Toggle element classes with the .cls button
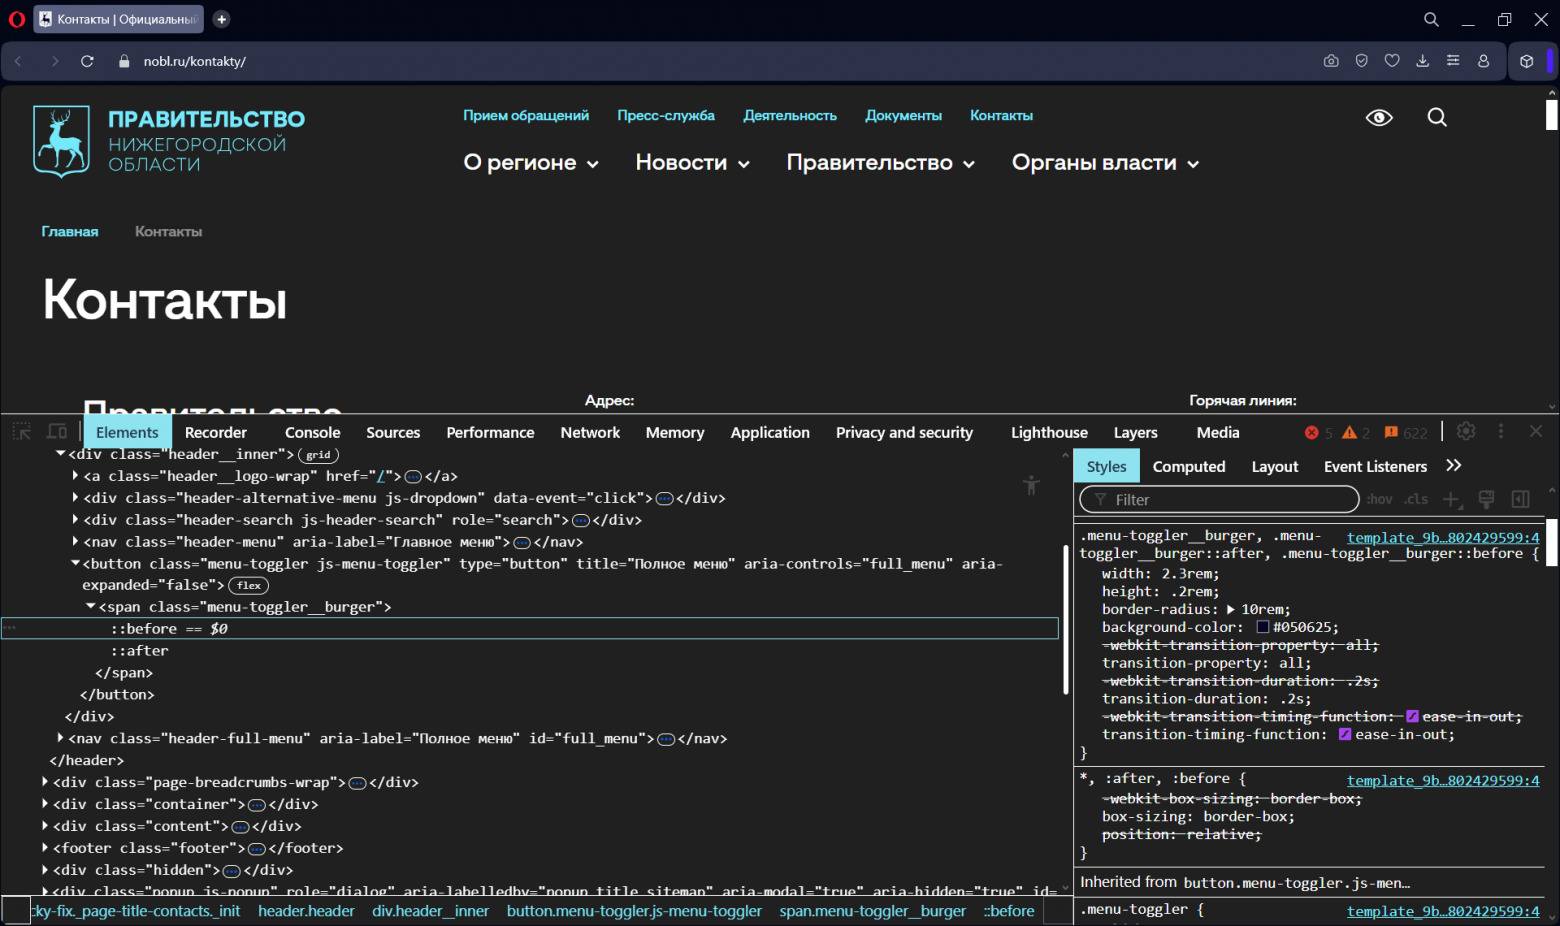1560x926 pixels. pyautogui.click(x=1415, y=499)
